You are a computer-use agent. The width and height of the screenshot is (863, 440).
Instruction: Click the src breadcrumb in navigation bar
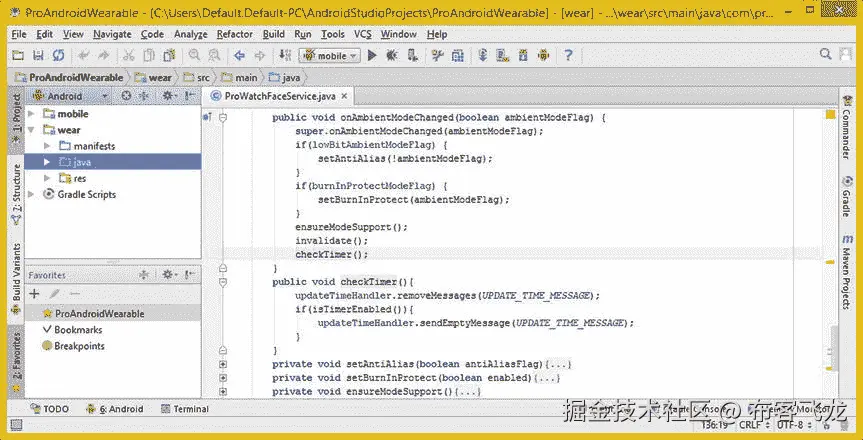pos(197,78)
